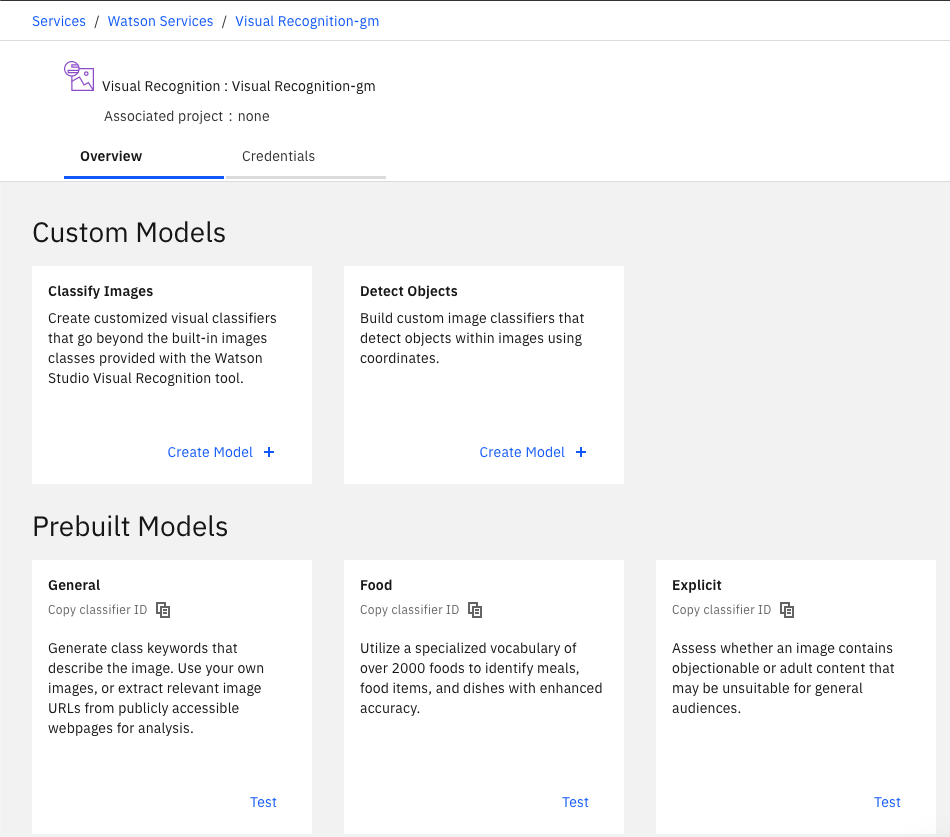This screenshot has width=950, height=837.
Task: Open Watson Services breadcrumb link
Action: [x=161, y=21]
